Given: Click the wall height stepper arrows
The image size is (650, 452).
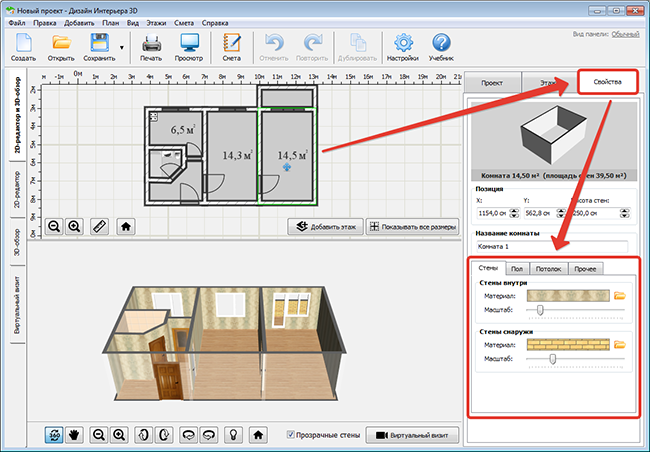Looking at the screenshot, I should point(625,213).
